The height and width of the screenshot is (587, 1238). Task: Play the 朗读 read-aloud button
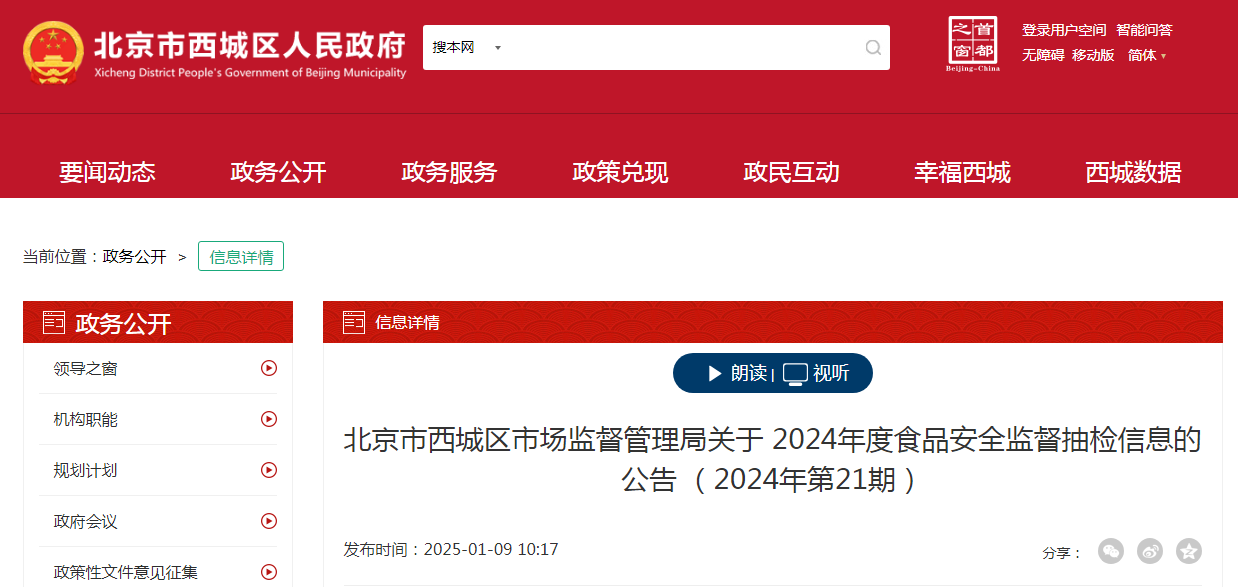point(737,373)
